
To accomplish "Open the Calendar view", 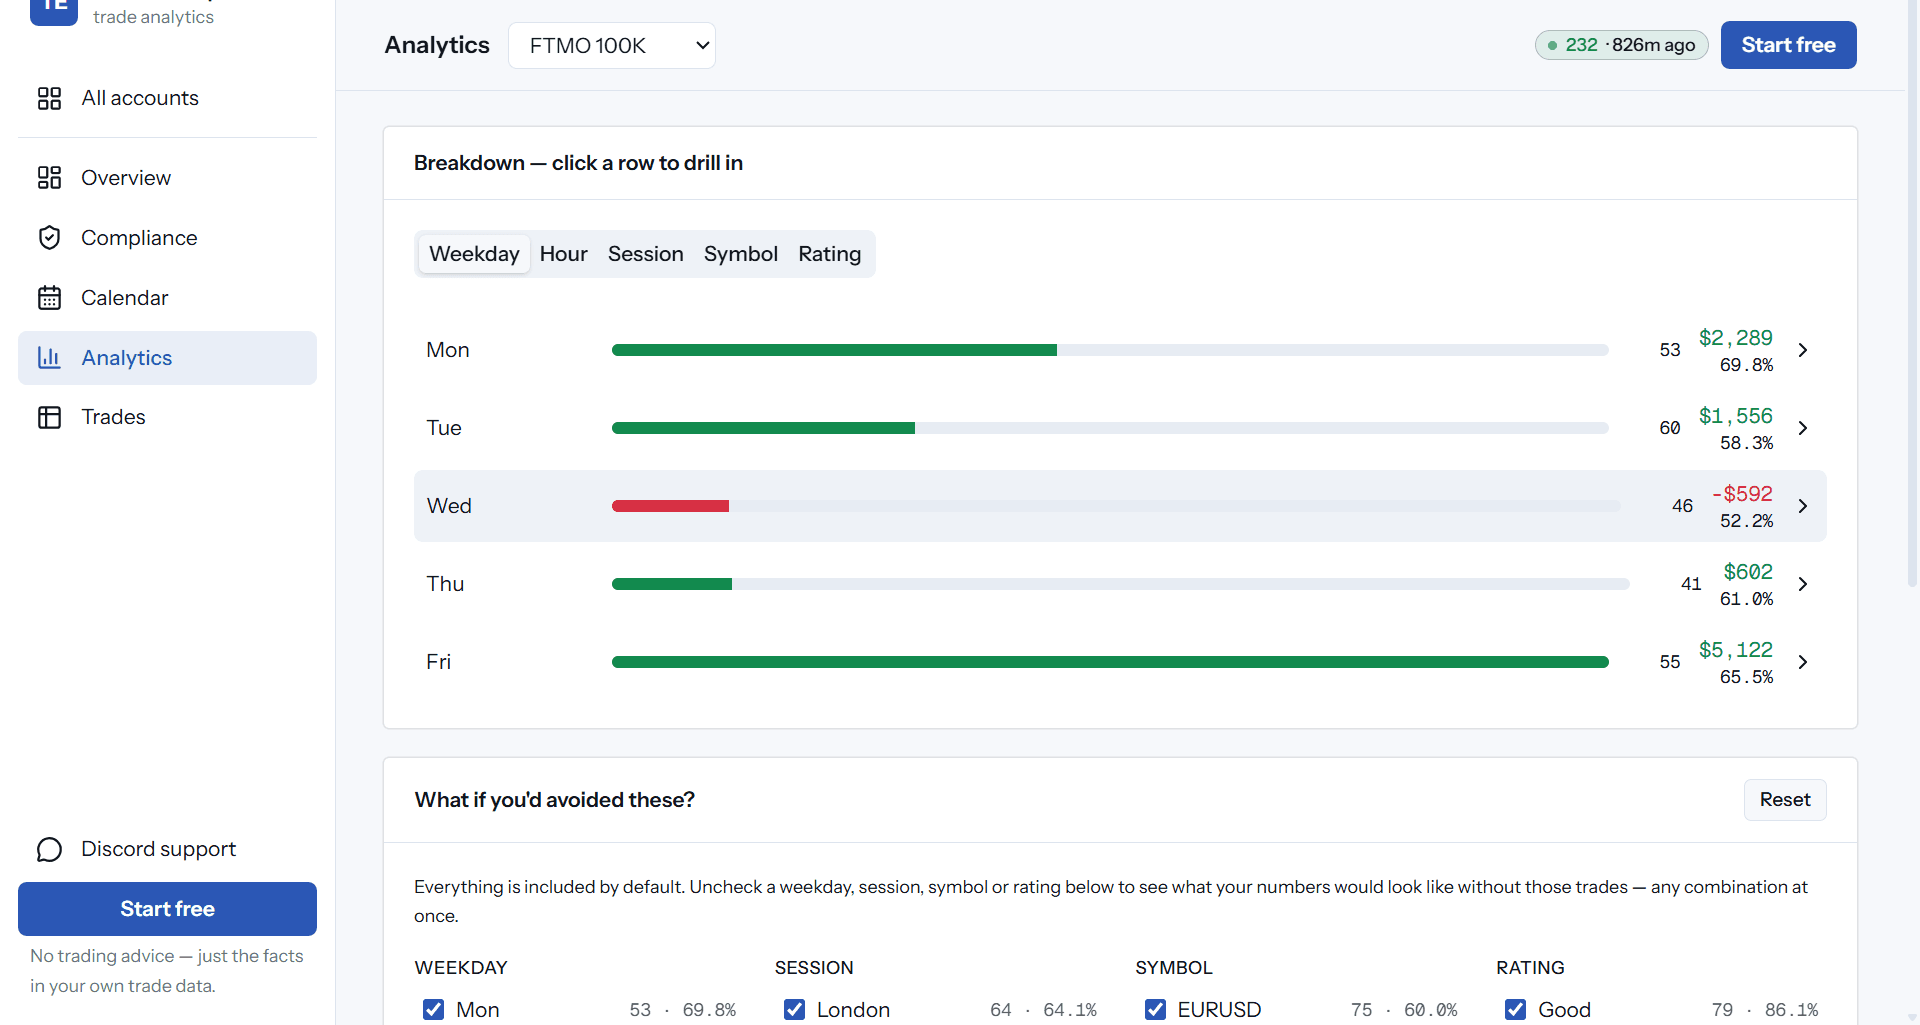I will point(167,298).
